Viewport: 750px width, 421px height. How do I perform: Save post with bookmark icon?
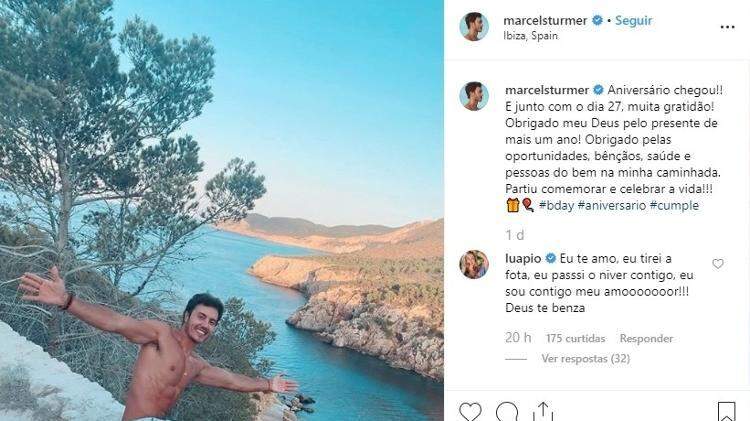coord(726,412)
